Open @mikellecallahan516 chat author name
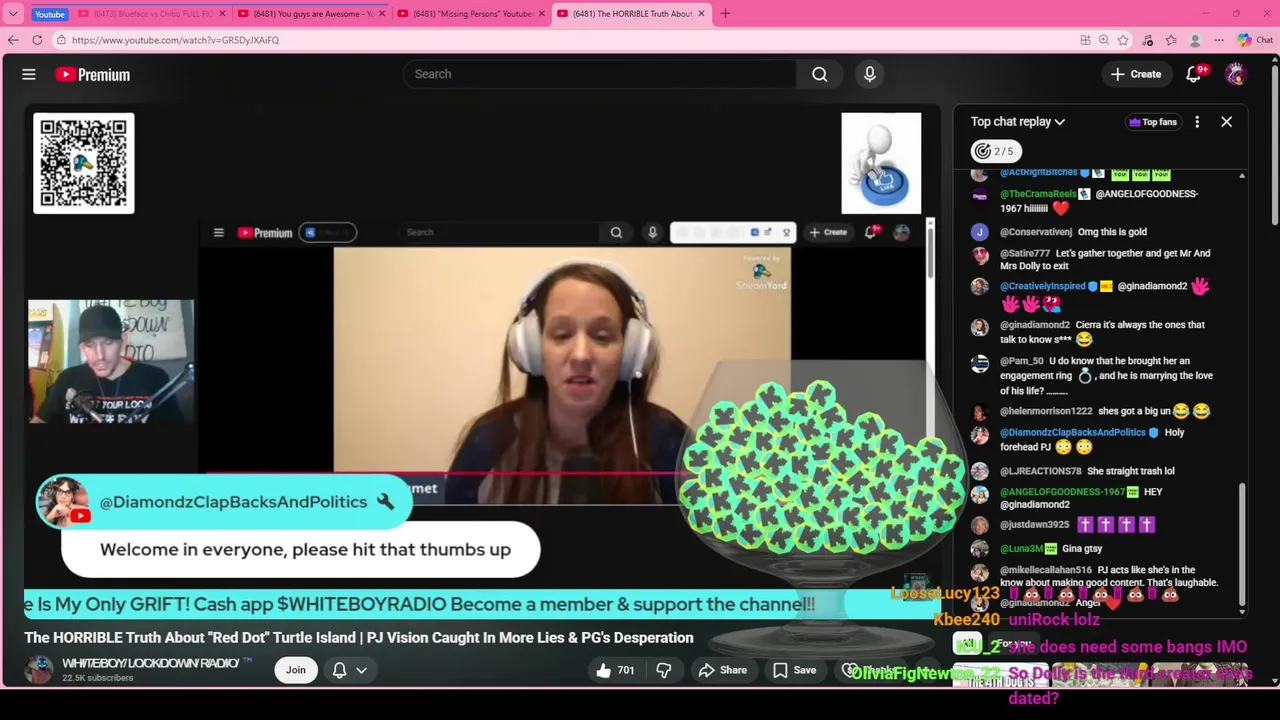This screenshot has width=1280, height=720. pos(1046,570)
